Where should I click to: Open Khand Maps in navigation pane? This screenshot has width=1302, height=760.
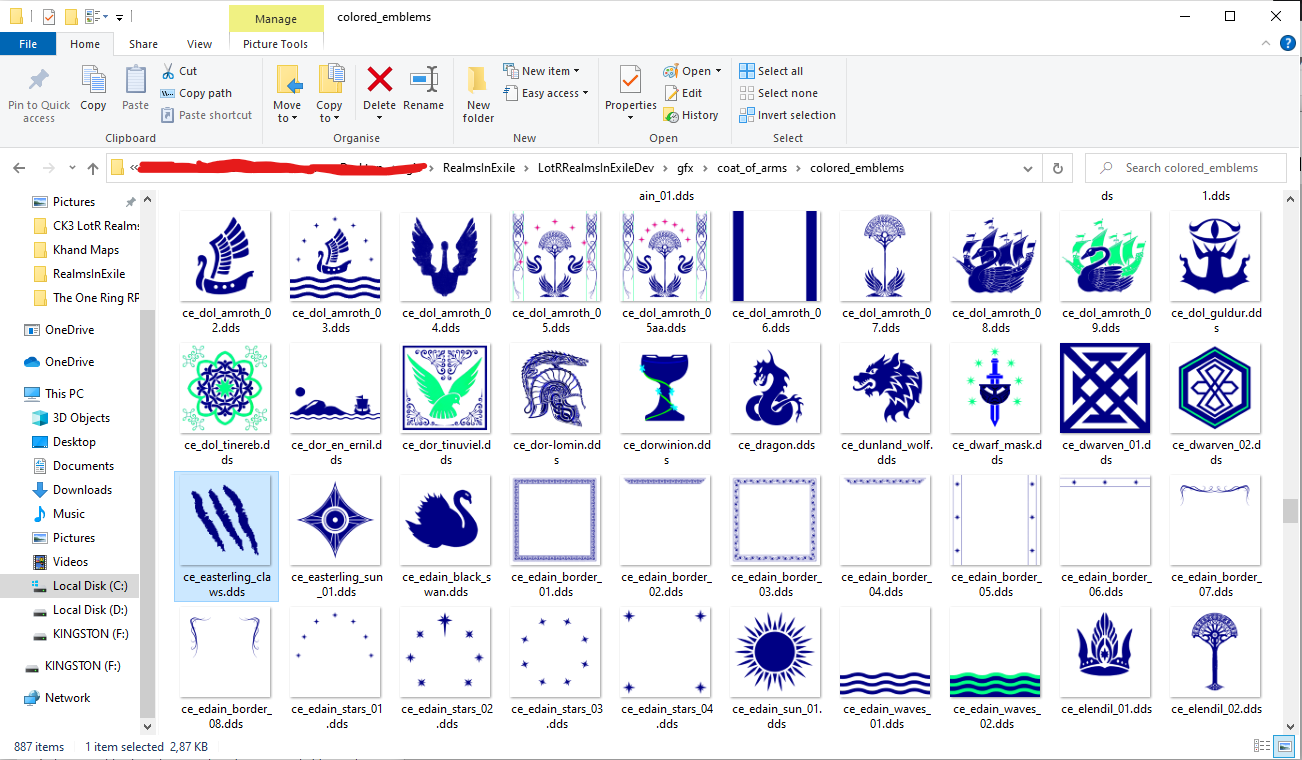(86, 250)
